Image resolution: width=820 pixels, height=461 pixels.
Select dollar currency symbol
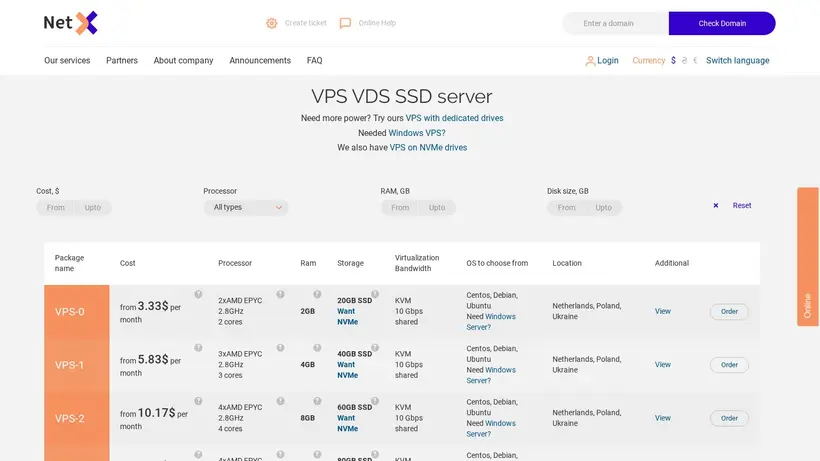673,61
